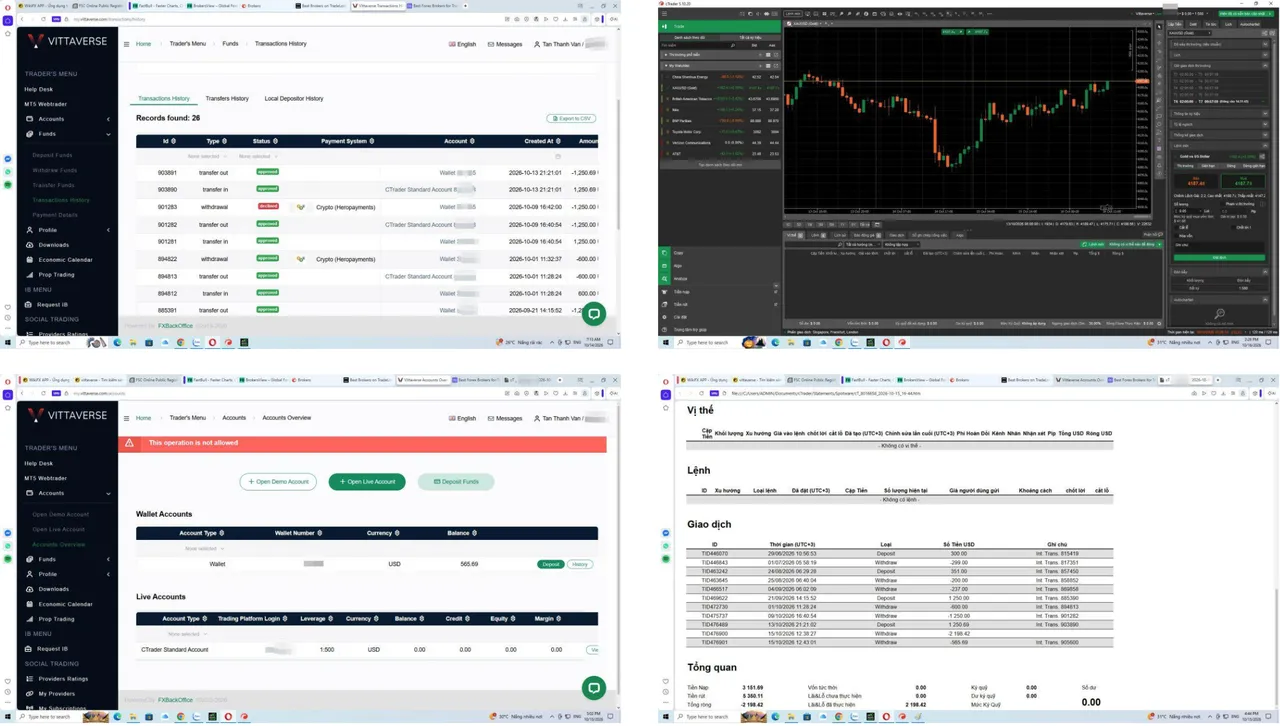Viewport: 1280px width, 726px height.
Task: Click the History button in the Wallet row
Action: coord(580,564)
